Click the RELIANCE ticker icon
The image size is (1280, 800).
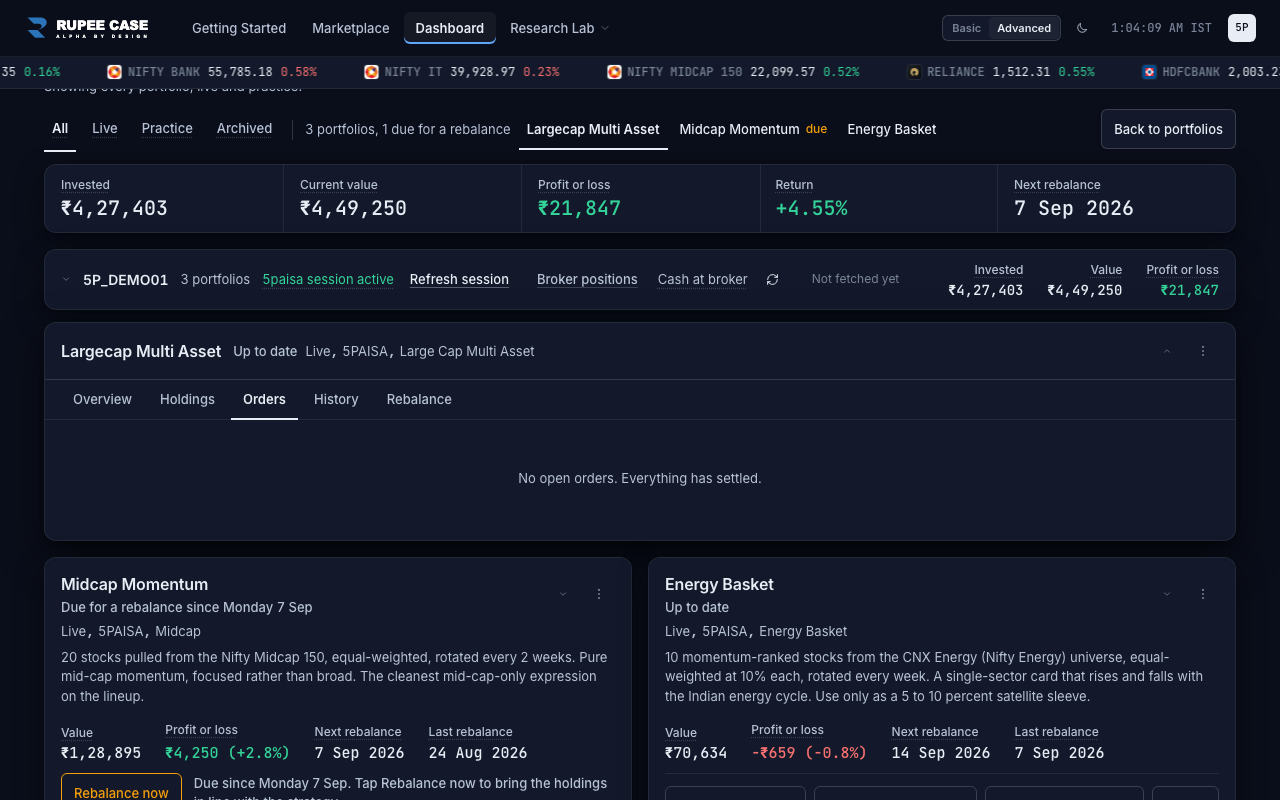(914, 72)
